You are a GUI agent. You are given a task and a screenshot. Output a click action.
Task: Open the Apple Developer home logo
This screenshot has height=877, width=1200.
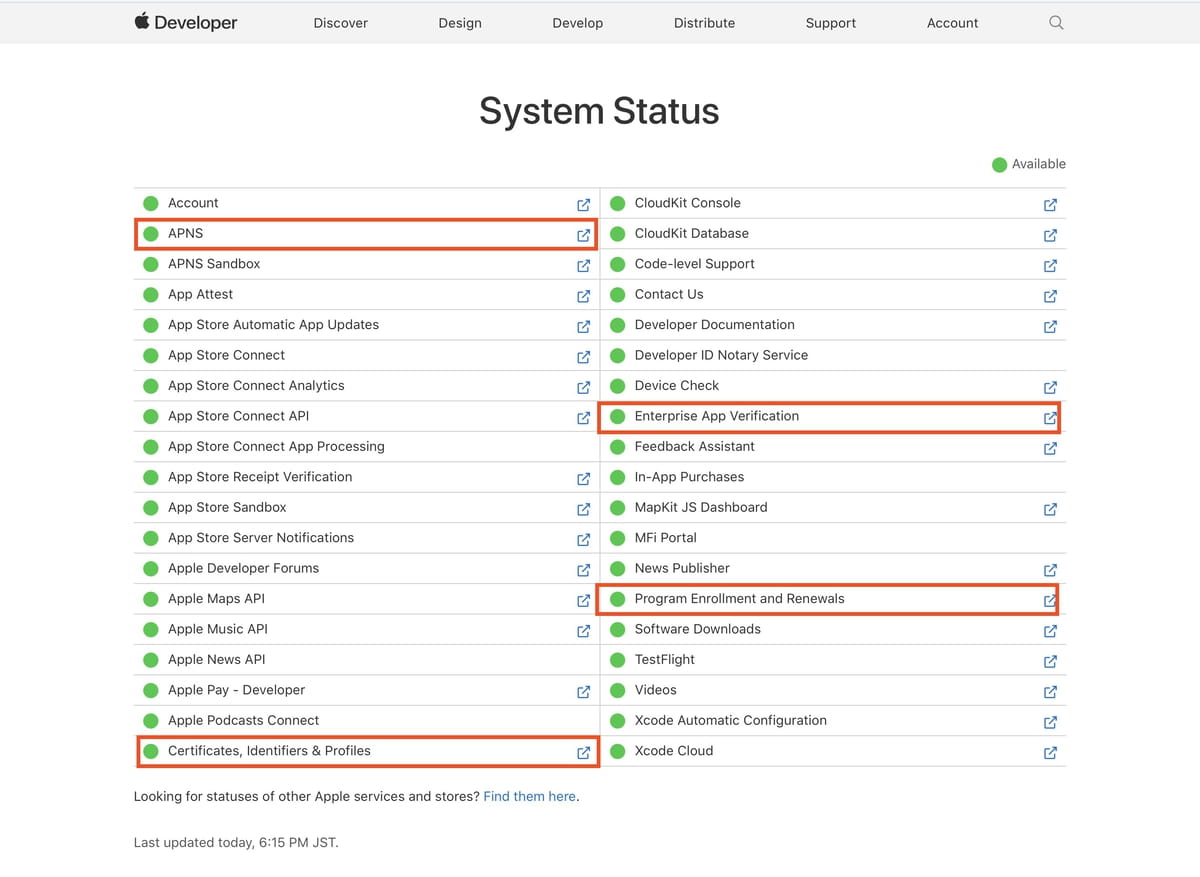pyautogui.click(x=186, y=22)
